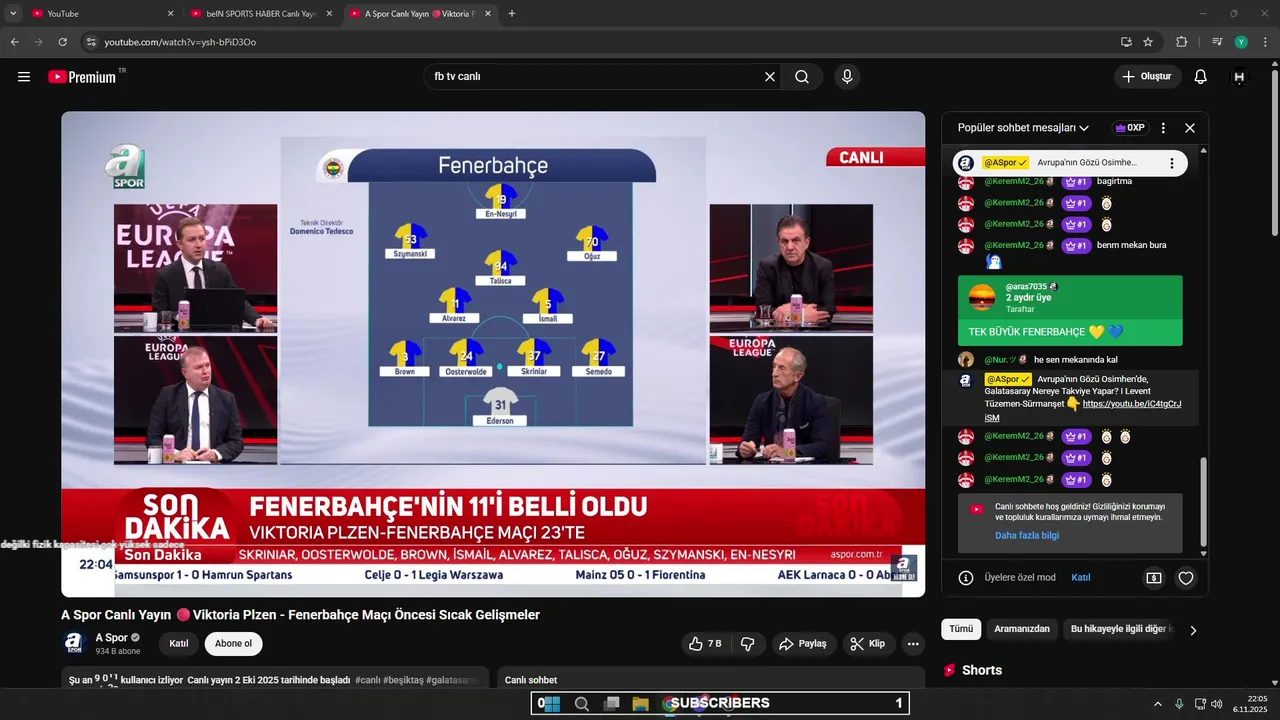The height and width of the screenshot is (720, 1280).
Task: Open pinned ASpor message options menu
Action: 1172,163
